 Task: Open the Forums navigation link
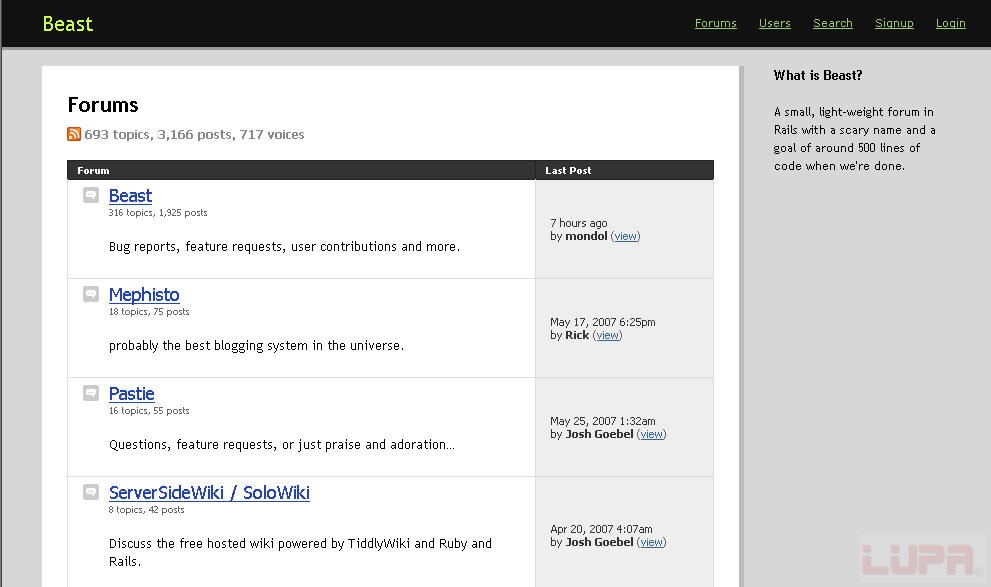[x=715, y=23]
